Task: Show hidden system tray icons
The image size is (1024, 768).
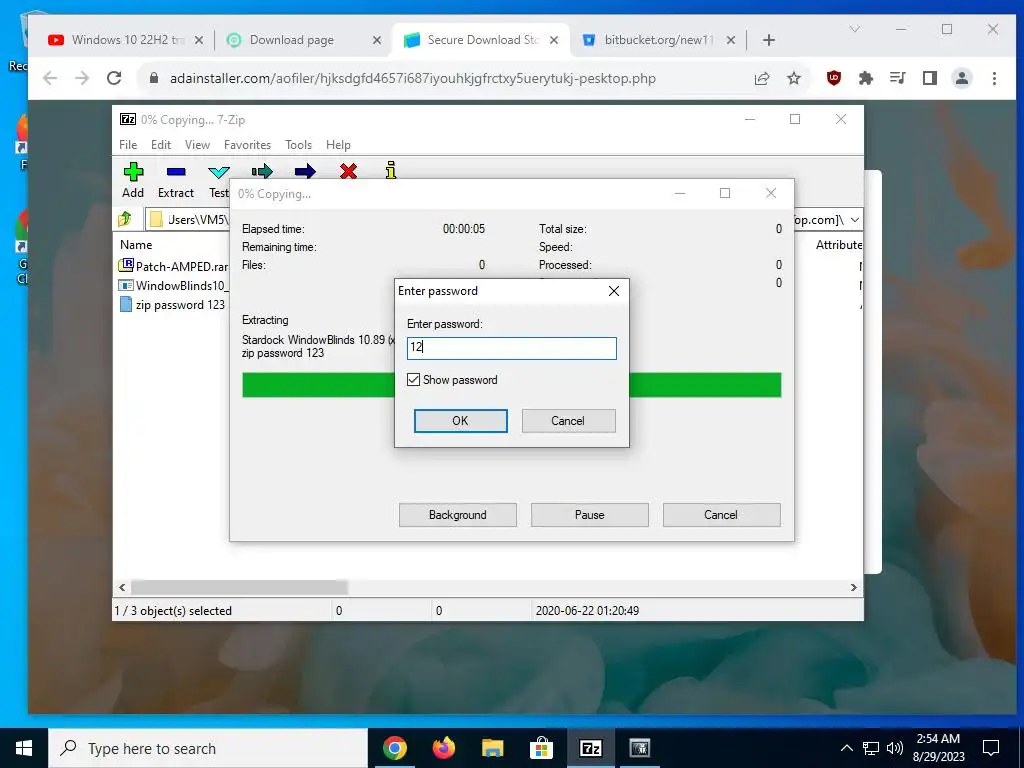Action: click(x=846, y=748)
